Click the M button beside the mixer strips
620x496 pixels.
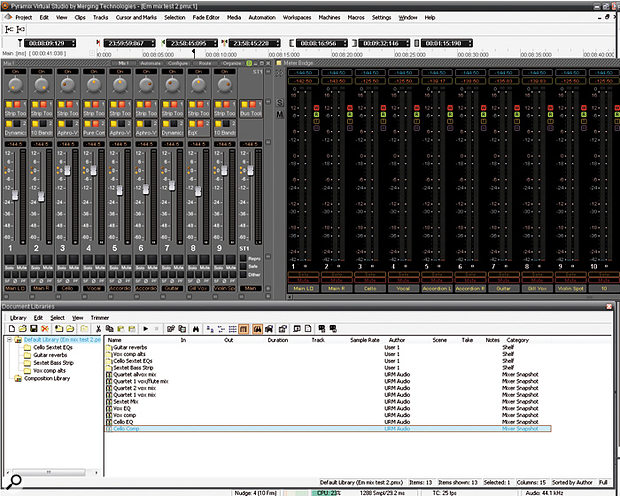[x=280, y=114]
